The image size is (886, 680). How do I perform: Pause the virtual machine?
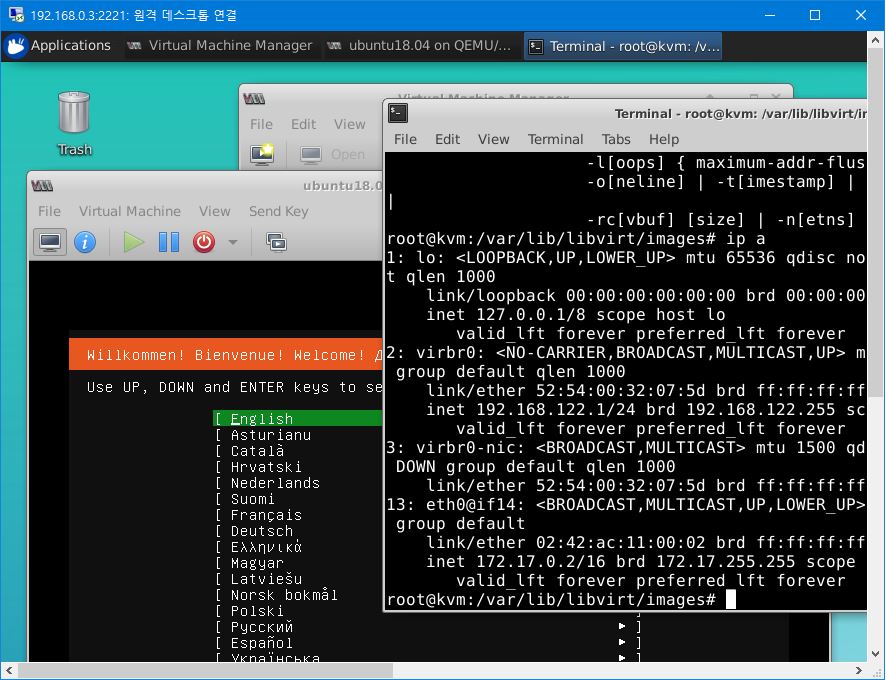click(x=169, y=242)
